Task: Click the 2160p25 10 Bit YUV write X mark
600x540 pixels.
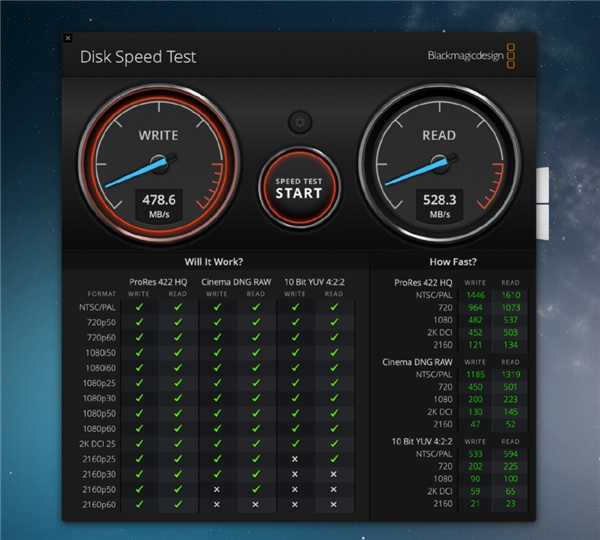Action: click(295, 459)
